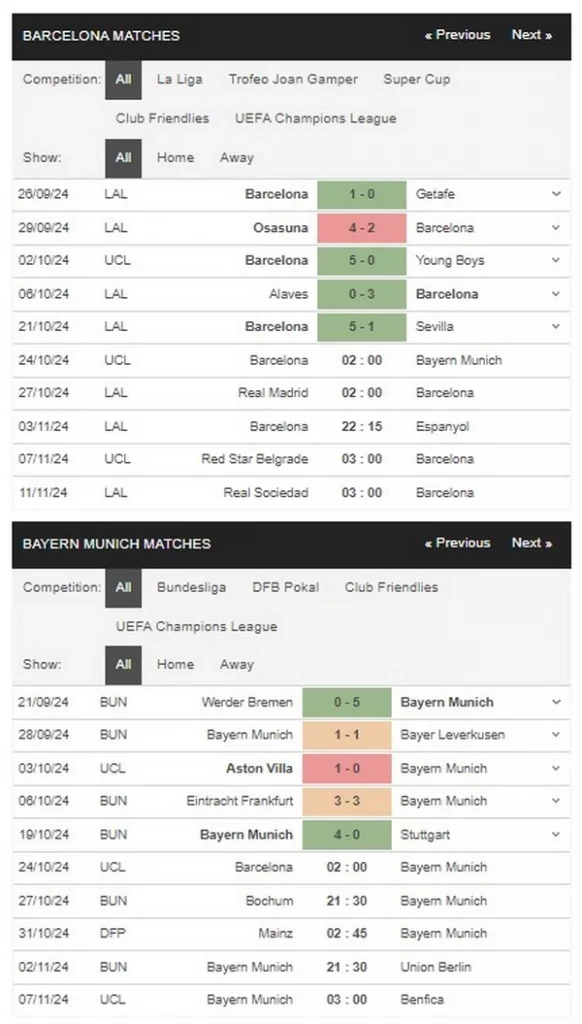Go to Previous Barcelona matches
This screenshot has height=1024, width=582.
457,35
